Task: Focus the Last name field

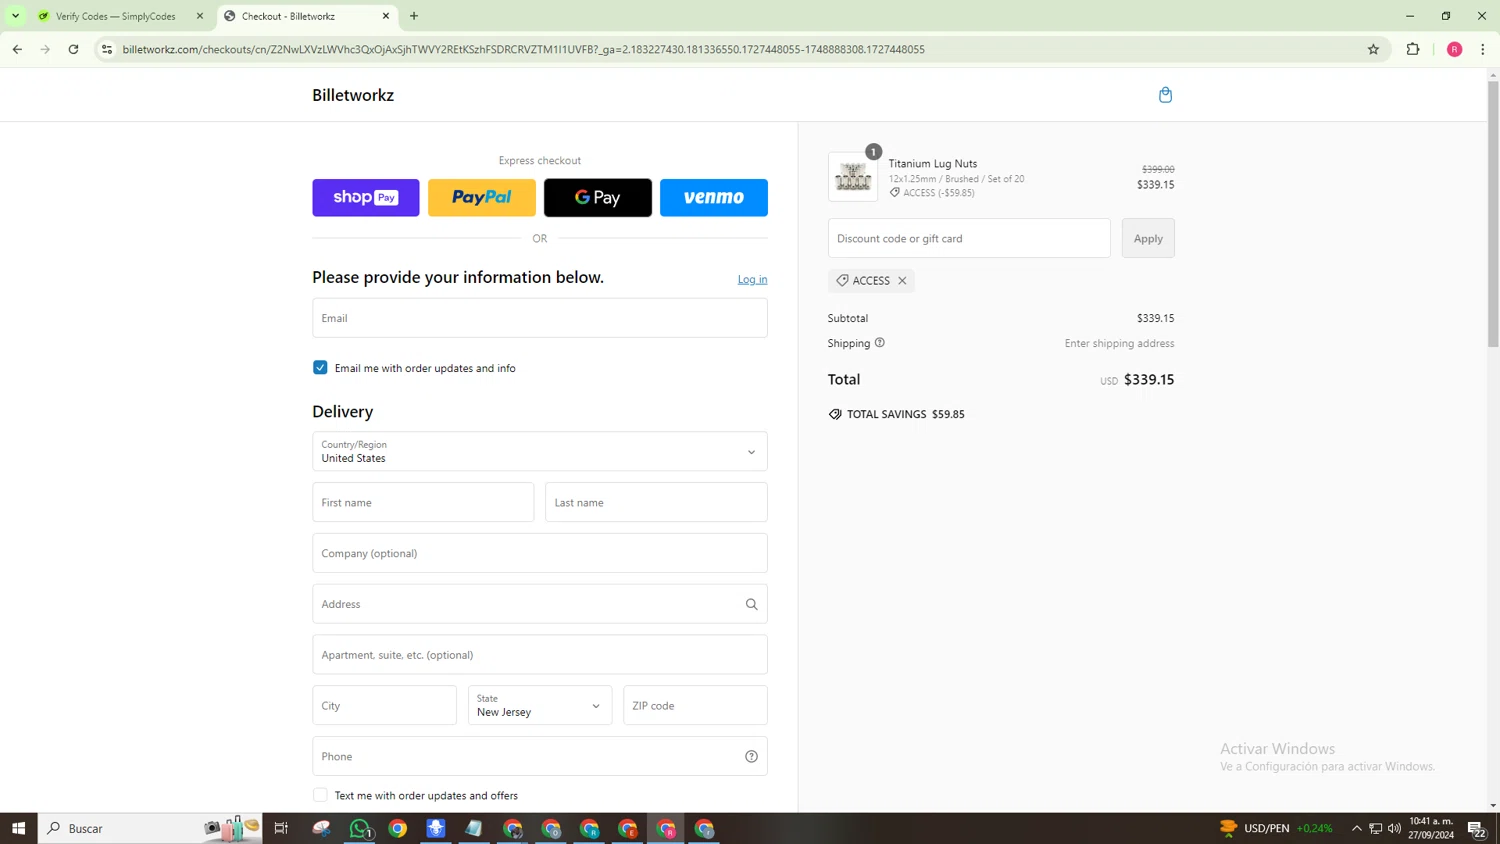Action: tap(656, 502)
